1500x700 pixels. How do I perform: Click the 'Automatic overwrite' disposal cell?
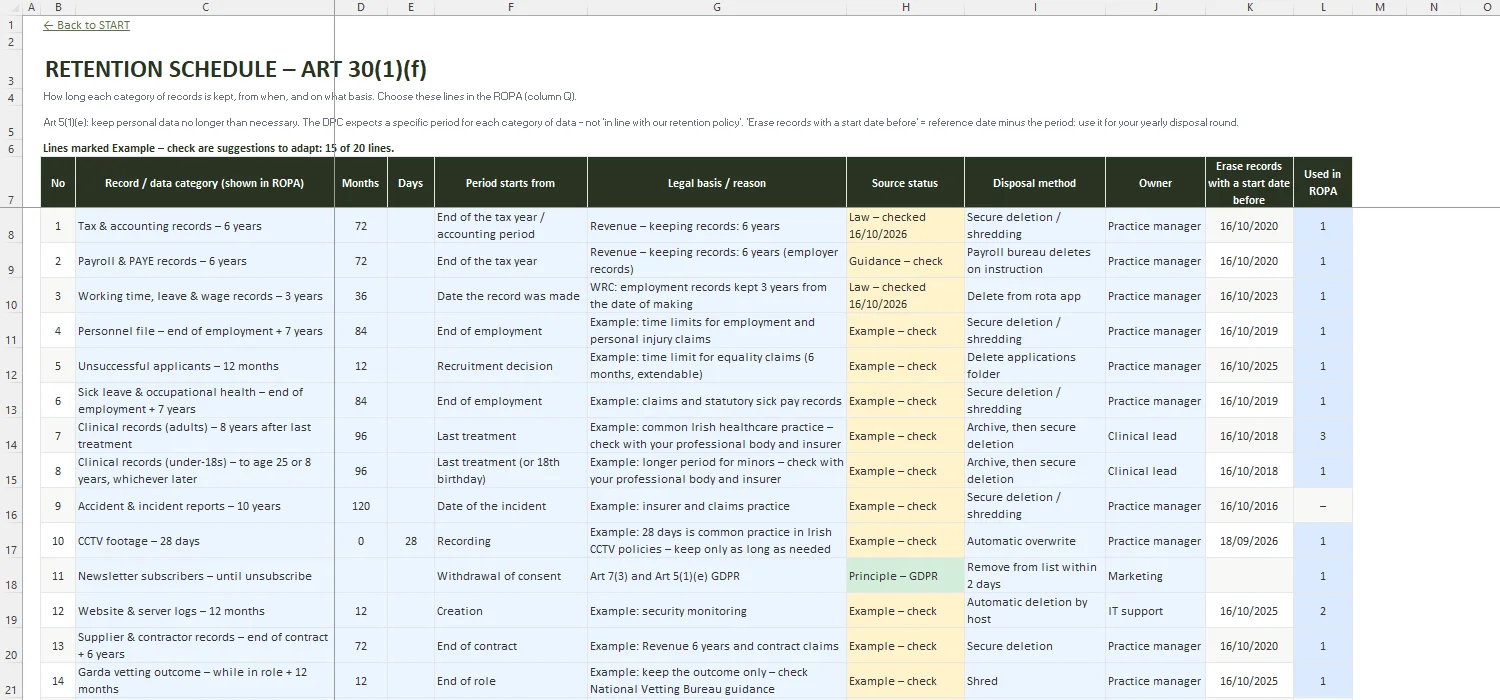pos(1035,541)
